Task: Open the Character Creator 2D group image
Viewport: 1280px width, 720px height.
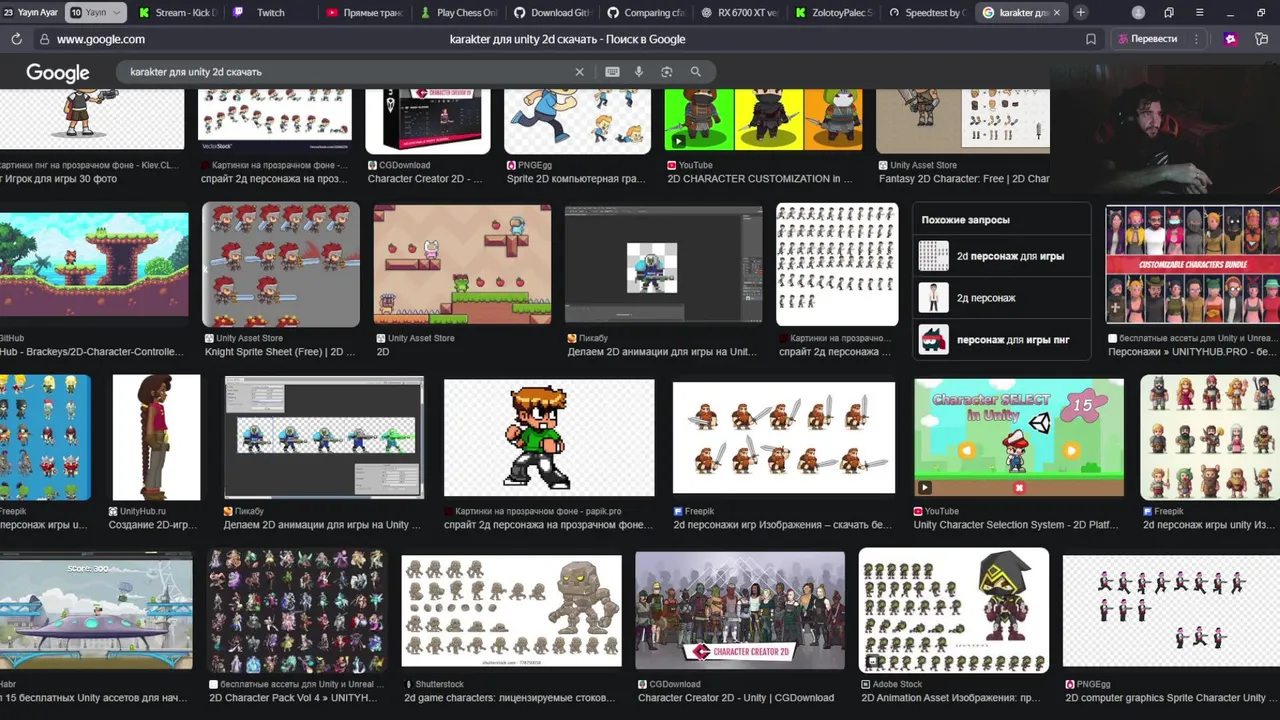Action: tap(740, 611)
